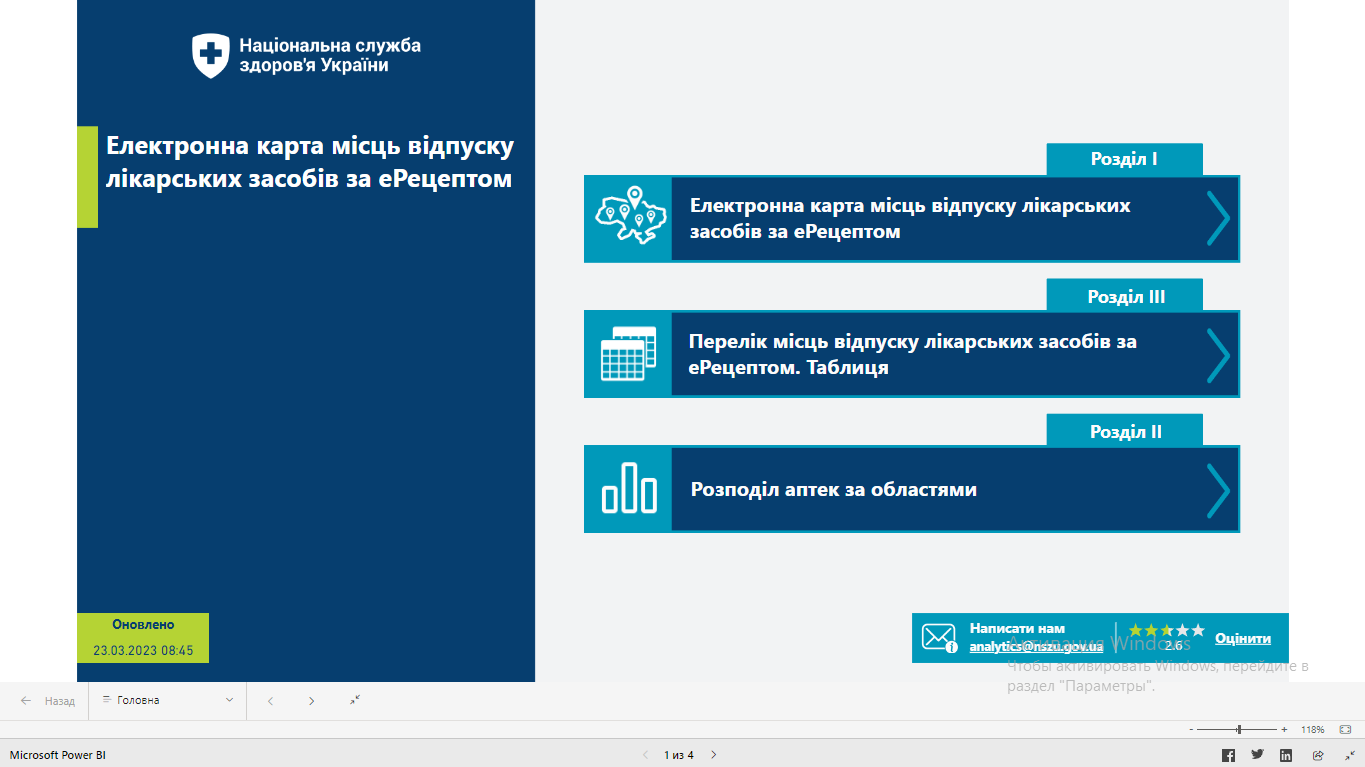Click the collapse arrows icon in navigation toolbar
Screen dimensions: 1365x767
pos(355,700)
